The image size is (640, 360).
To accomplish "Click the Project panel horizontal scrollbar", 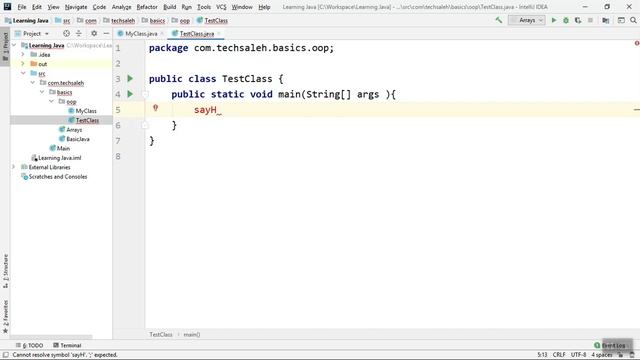I will [51, 337].
